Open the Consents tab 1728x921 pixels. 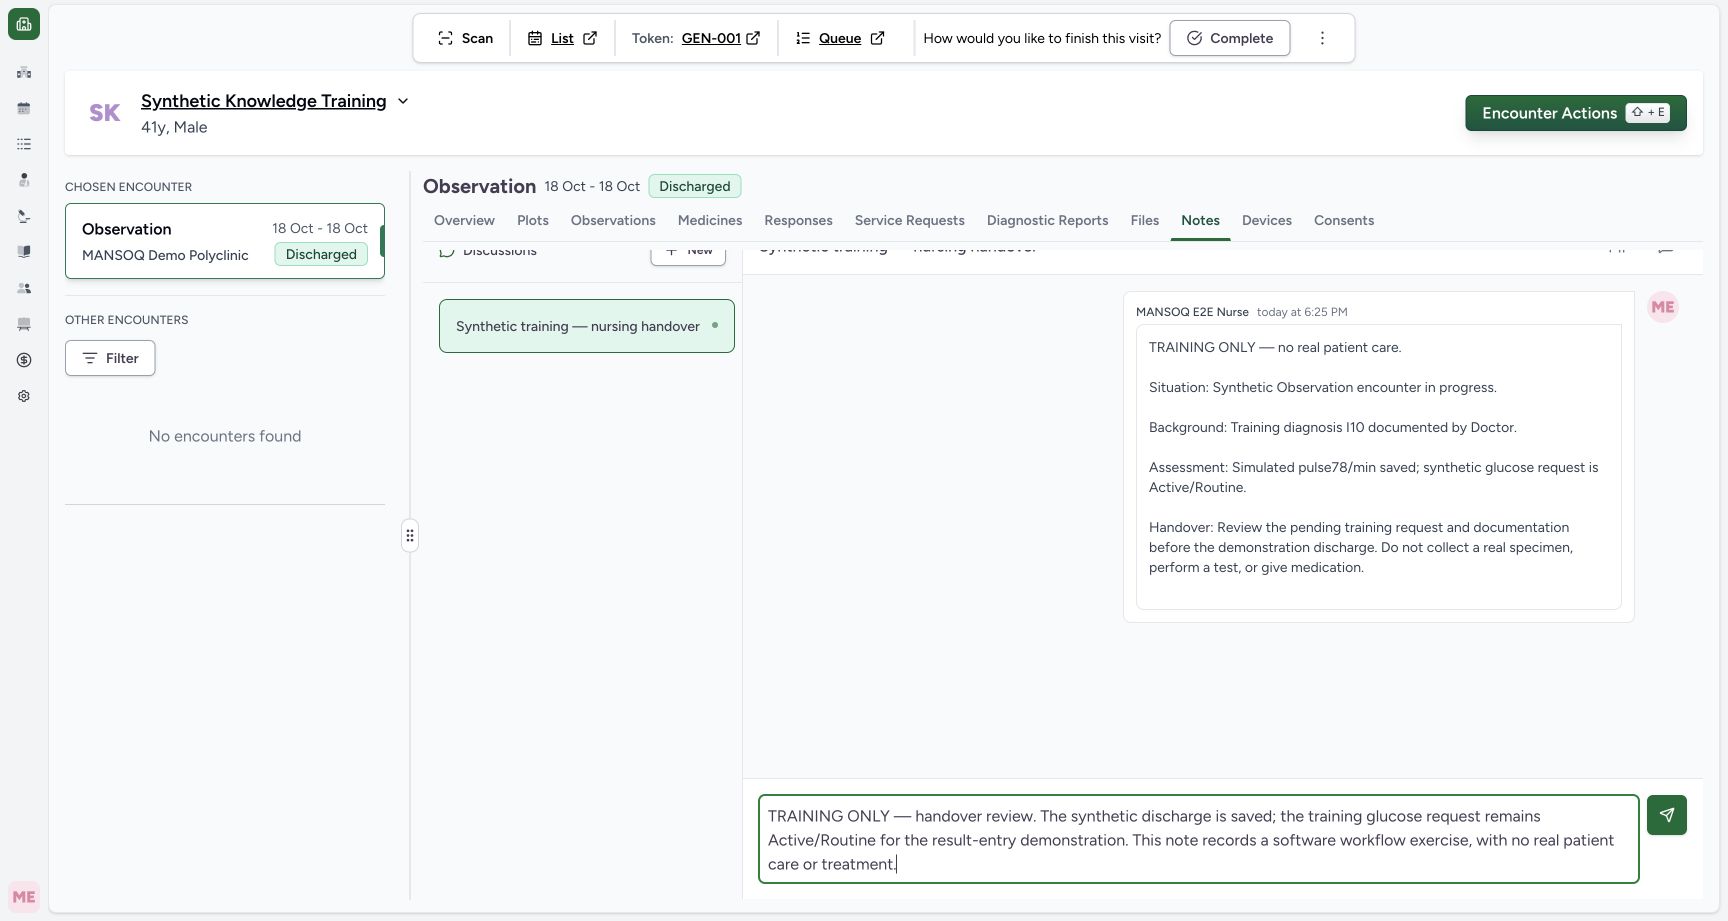1344,220
